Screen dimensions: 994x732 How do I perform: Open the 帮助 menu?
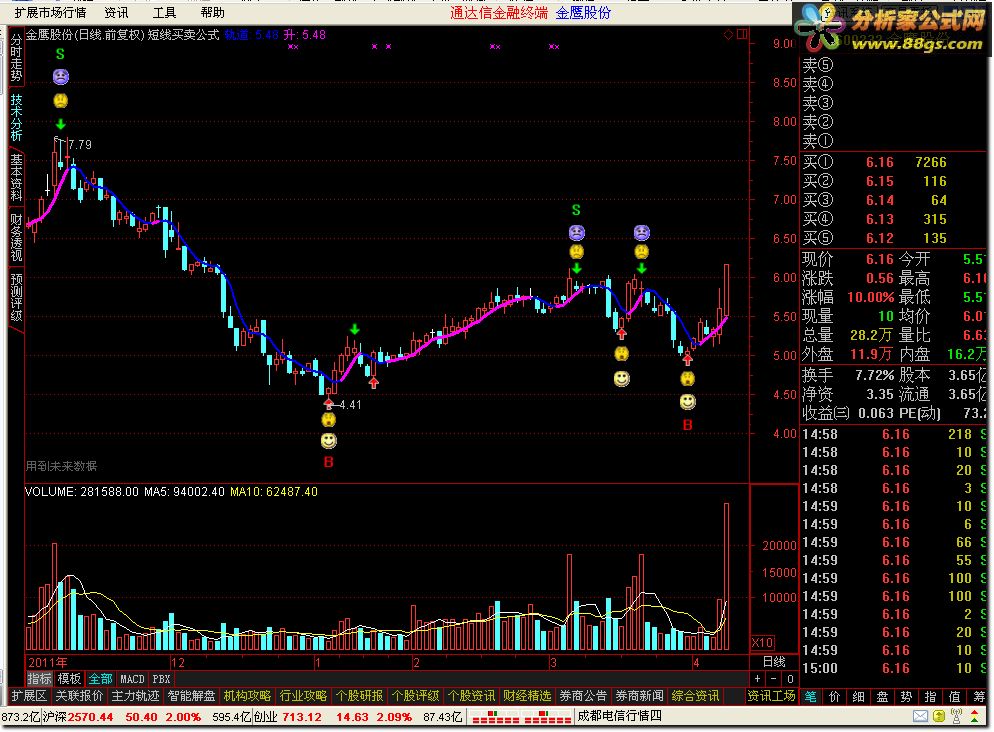(212, 13)
